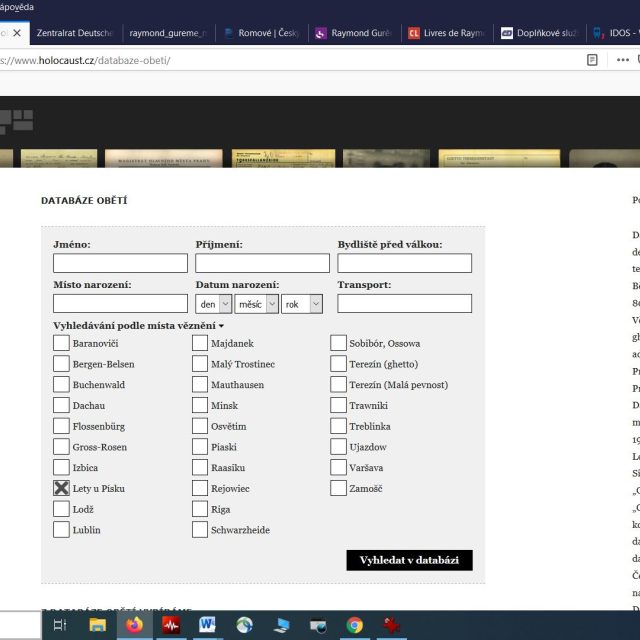Enable the Osvětim checkbox

200,426
